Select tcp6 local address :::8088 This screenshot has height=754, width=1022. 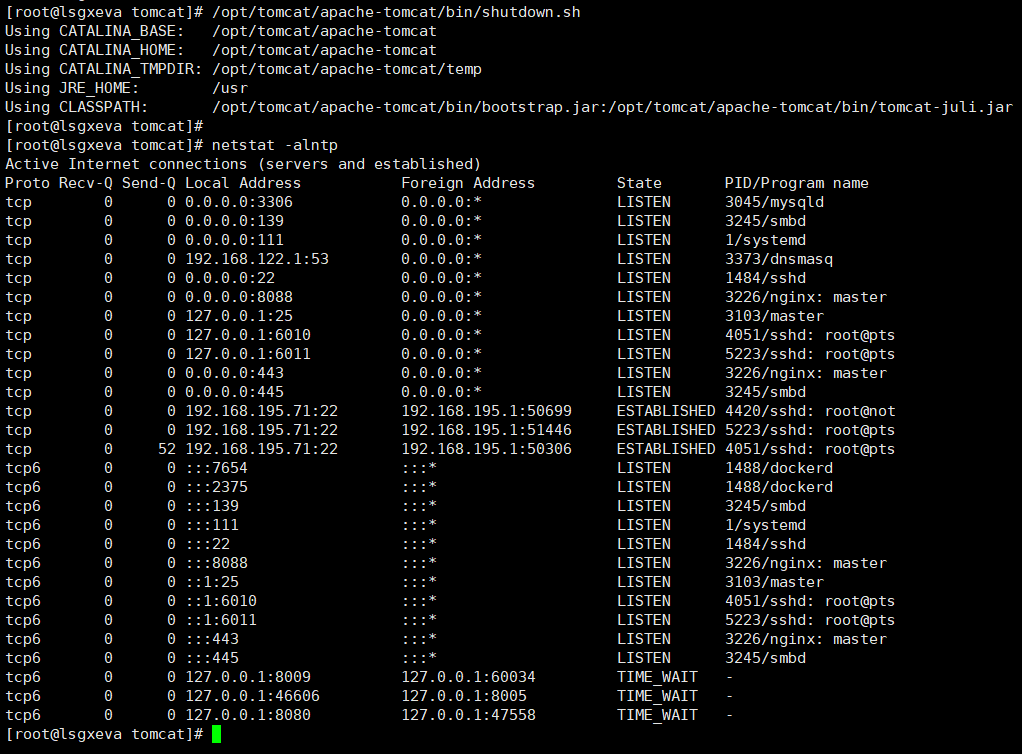pos(216,562)
